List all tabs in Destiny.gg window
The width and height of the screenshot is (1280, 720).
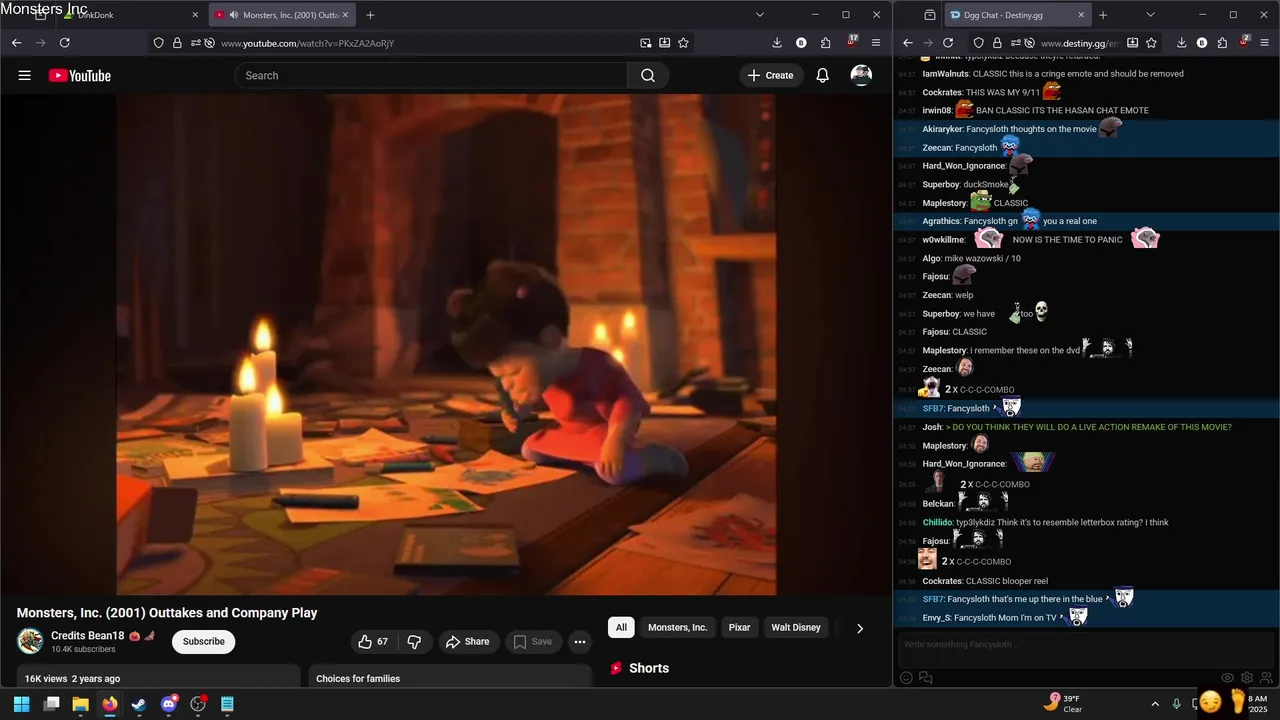coord(1150,15)
